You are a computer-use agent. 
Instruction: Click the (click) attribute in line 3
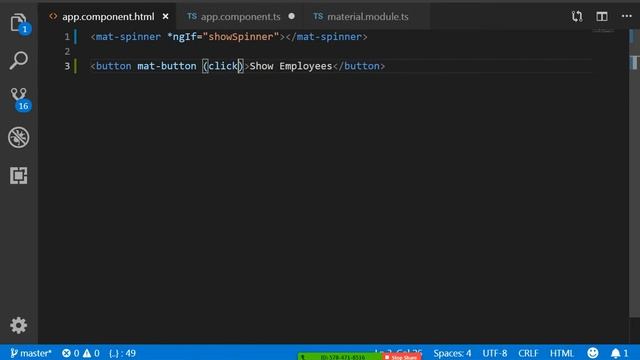click(x=223, y=66)
